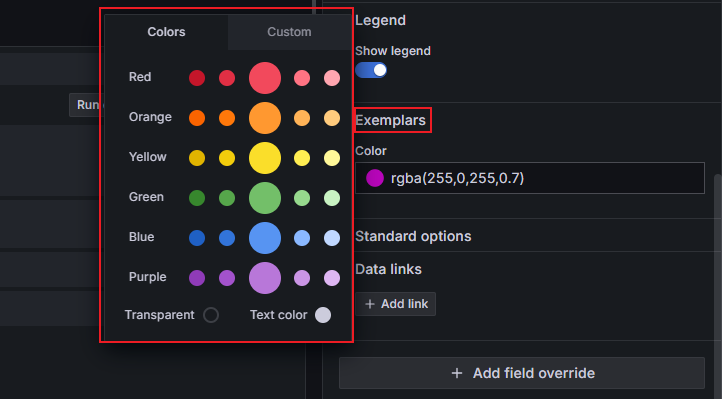The width and height of the screenshot is (722, 399).
Task: Collapse the Data links section
Action: click(388, 269)
